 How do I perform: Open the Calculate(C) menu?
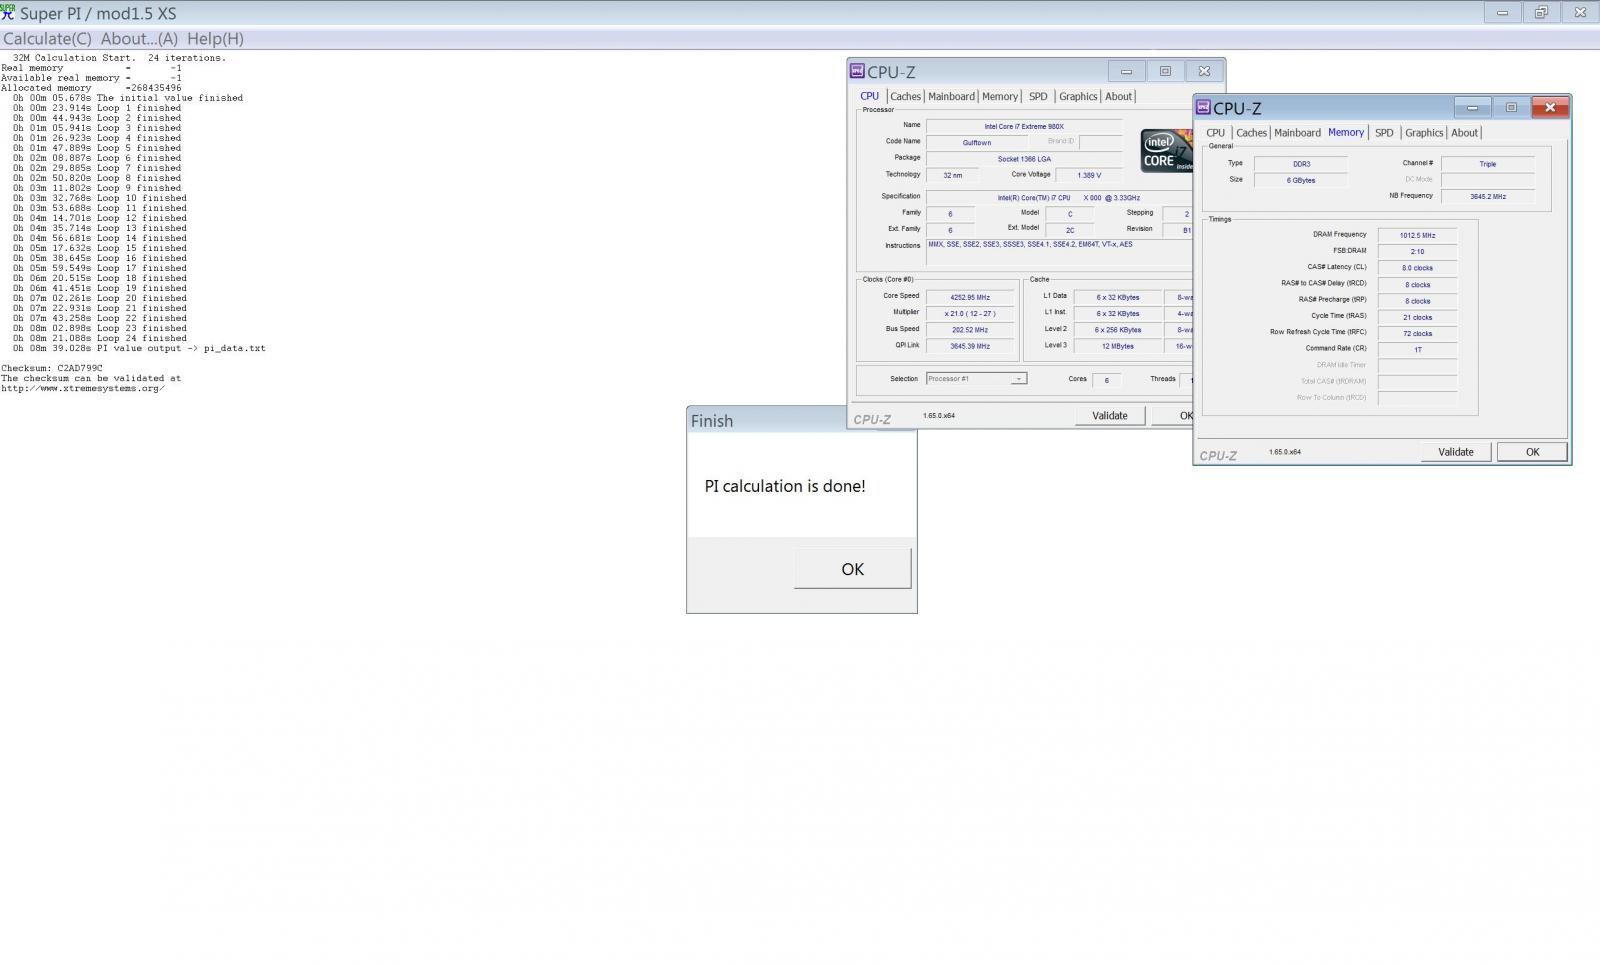47,38
